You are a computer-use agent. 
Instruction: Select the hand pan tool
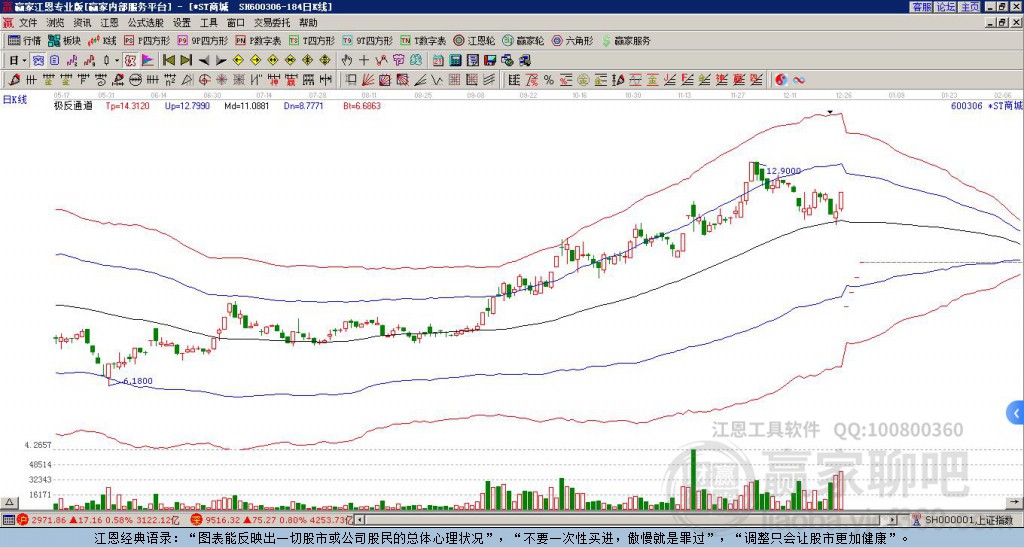tap(347, 61)
